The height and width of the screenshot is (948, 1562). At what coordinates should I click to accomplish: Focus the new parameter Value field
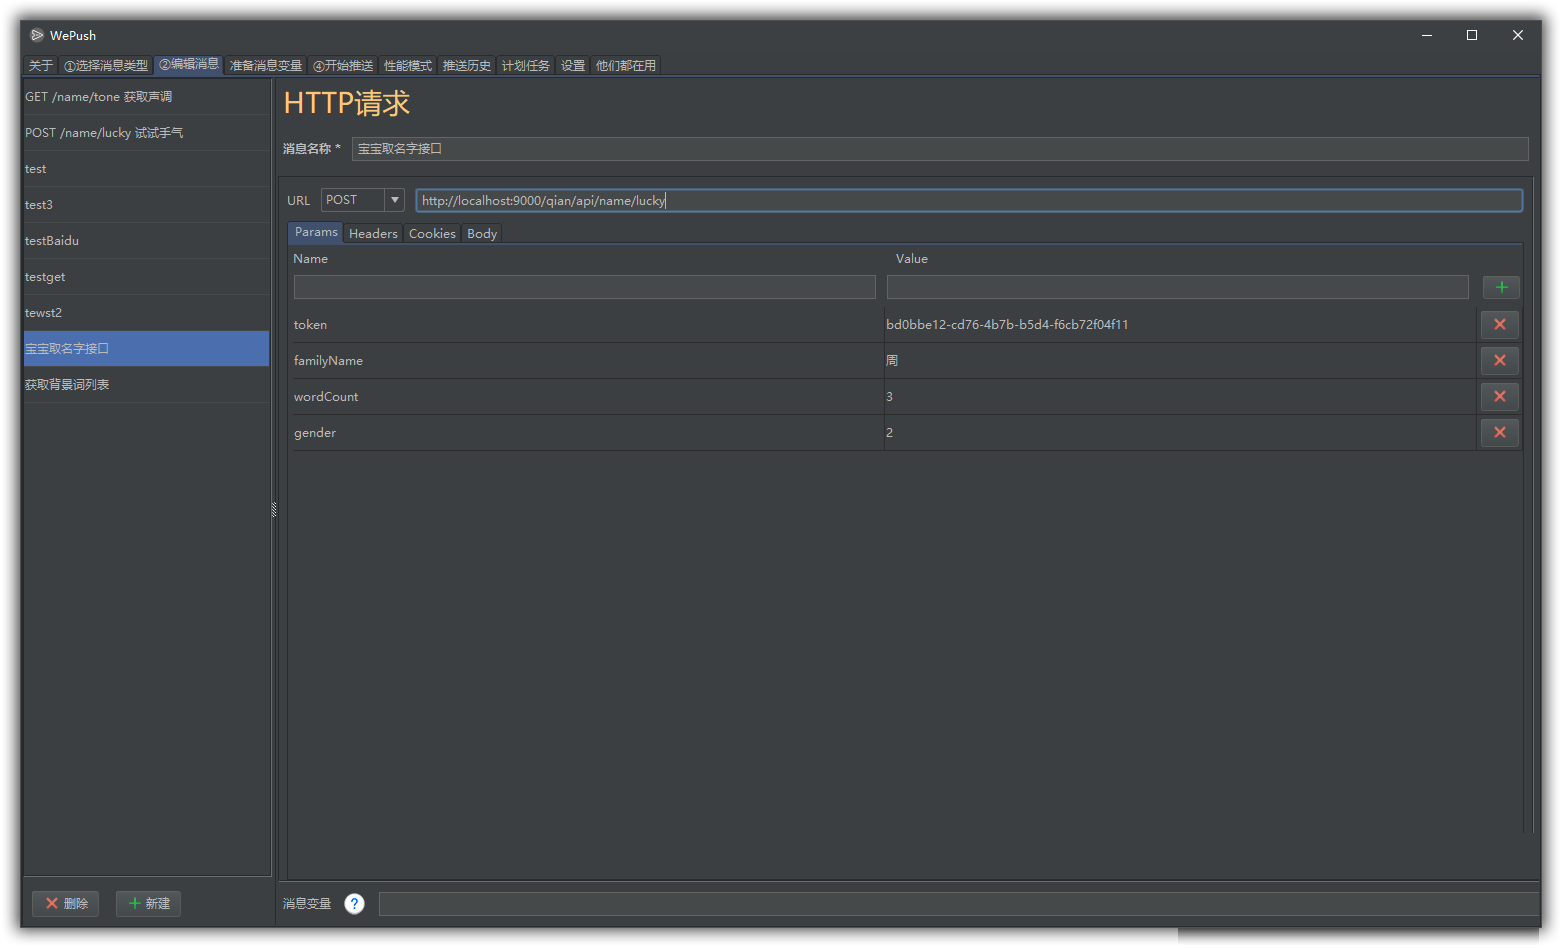(1178, 287)
